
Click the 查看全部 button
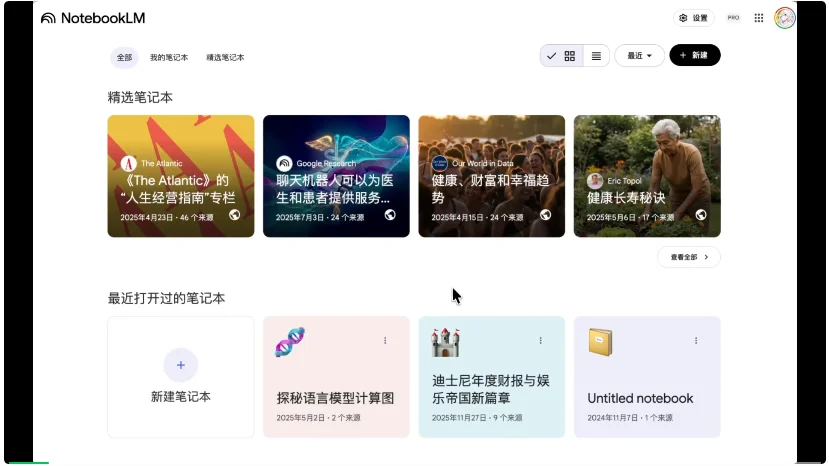point(689,257)
